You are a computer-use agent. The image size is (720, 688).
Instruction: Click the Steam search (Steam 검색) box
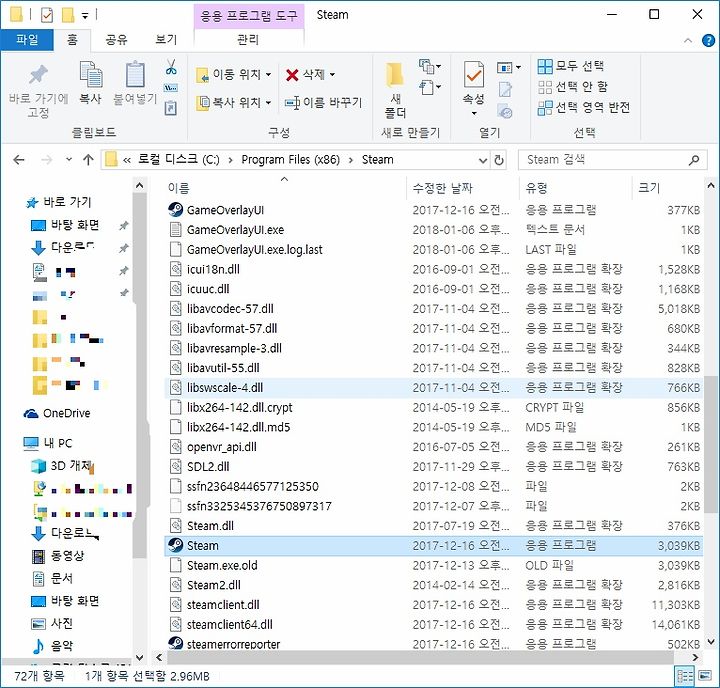[x=613, y=160]
